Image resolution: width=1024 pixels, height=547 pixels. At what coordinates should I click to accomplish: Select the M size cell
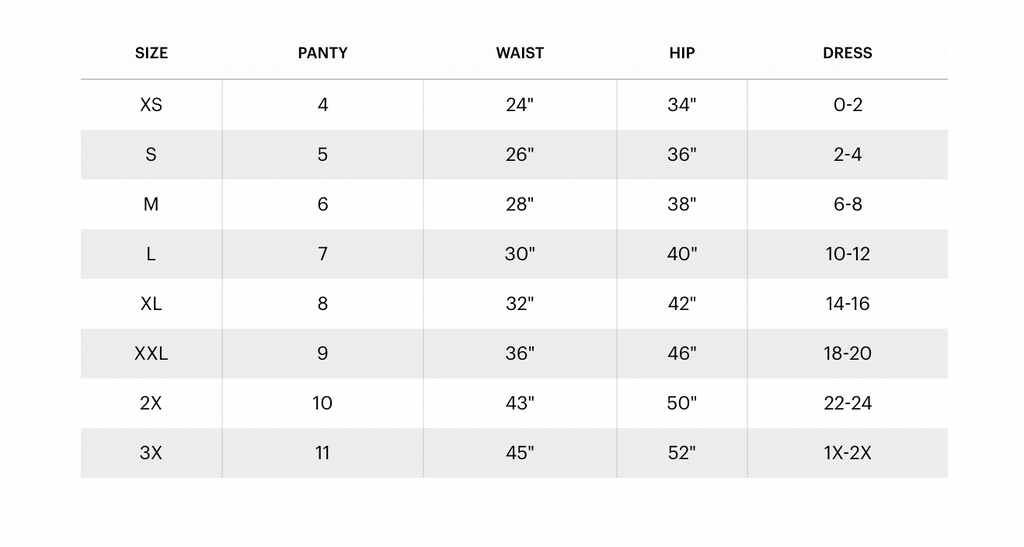pos(151,204)
